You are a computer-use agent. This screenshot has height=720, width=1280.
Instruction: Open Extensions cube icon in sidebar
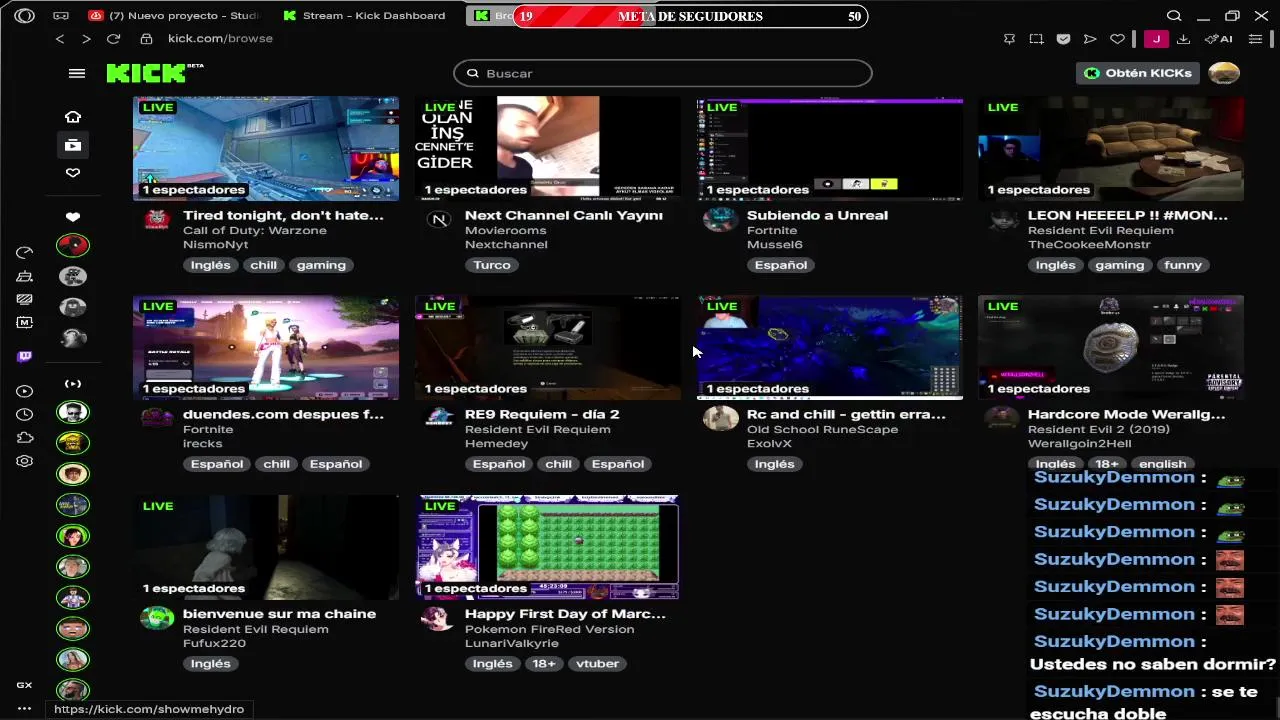25,438
